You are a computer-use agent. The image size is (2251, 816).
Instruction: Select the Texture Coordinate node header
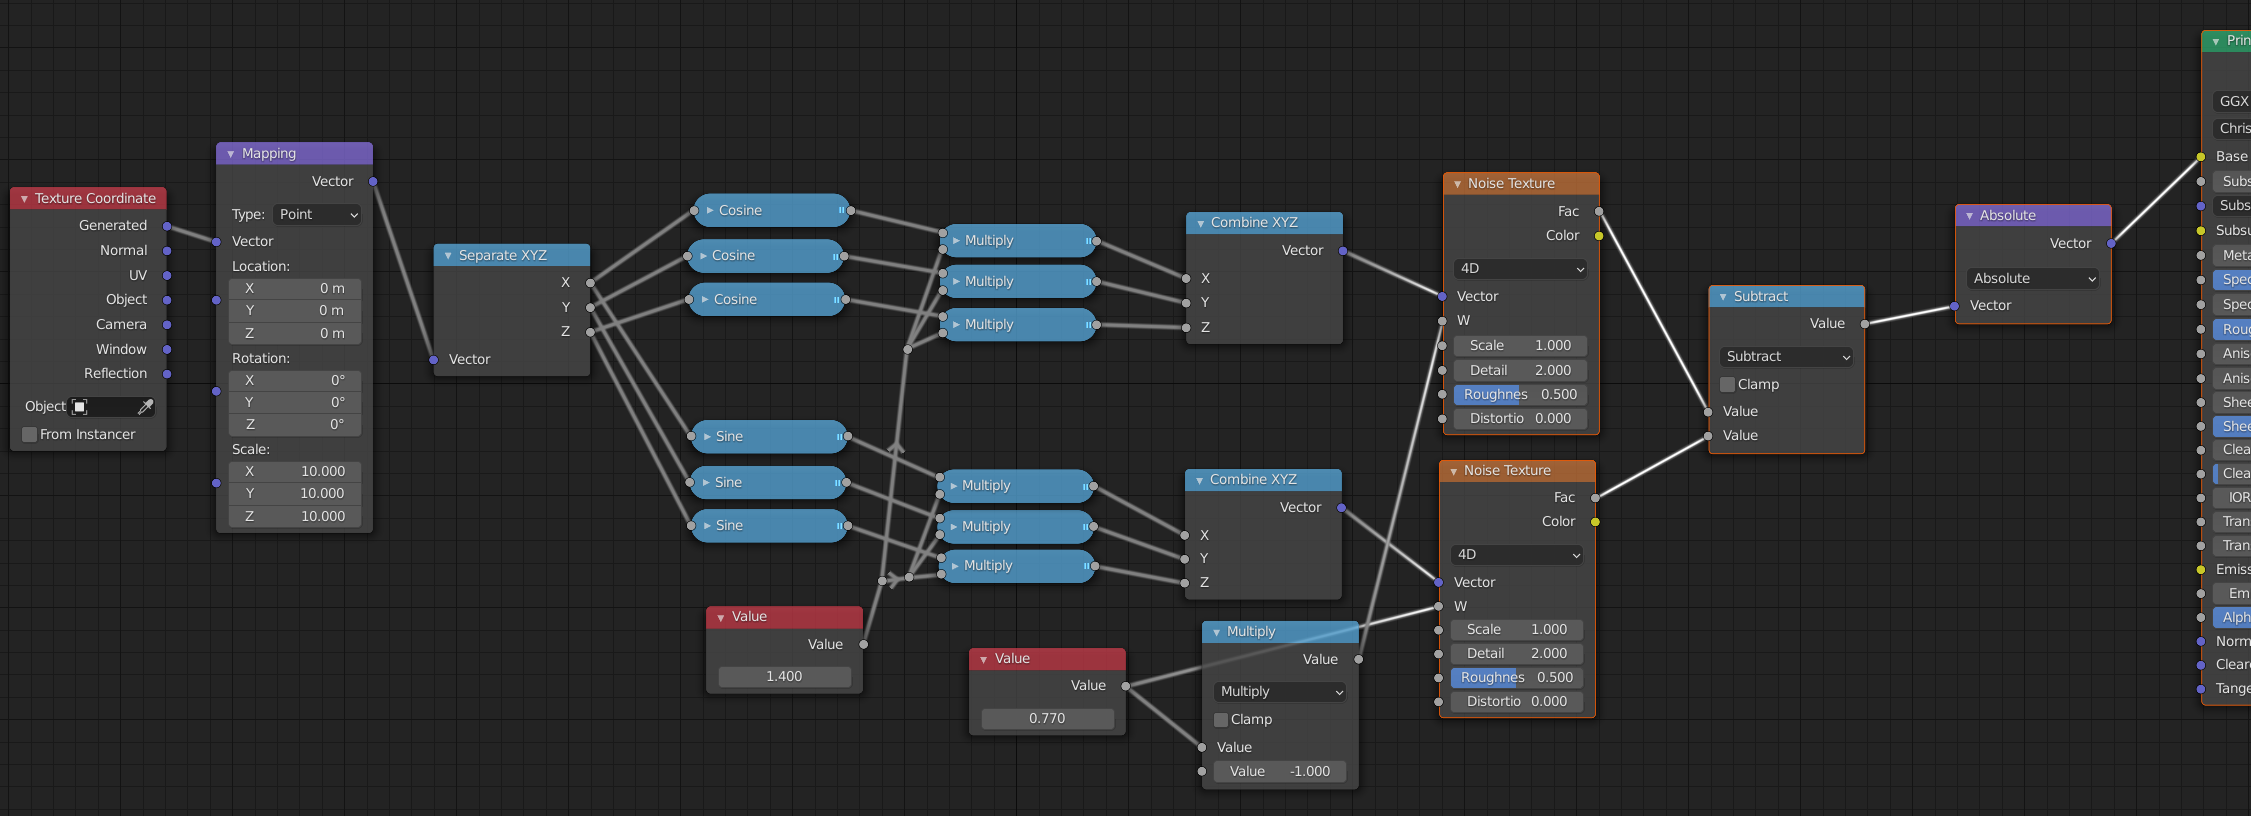pos(88,199)
